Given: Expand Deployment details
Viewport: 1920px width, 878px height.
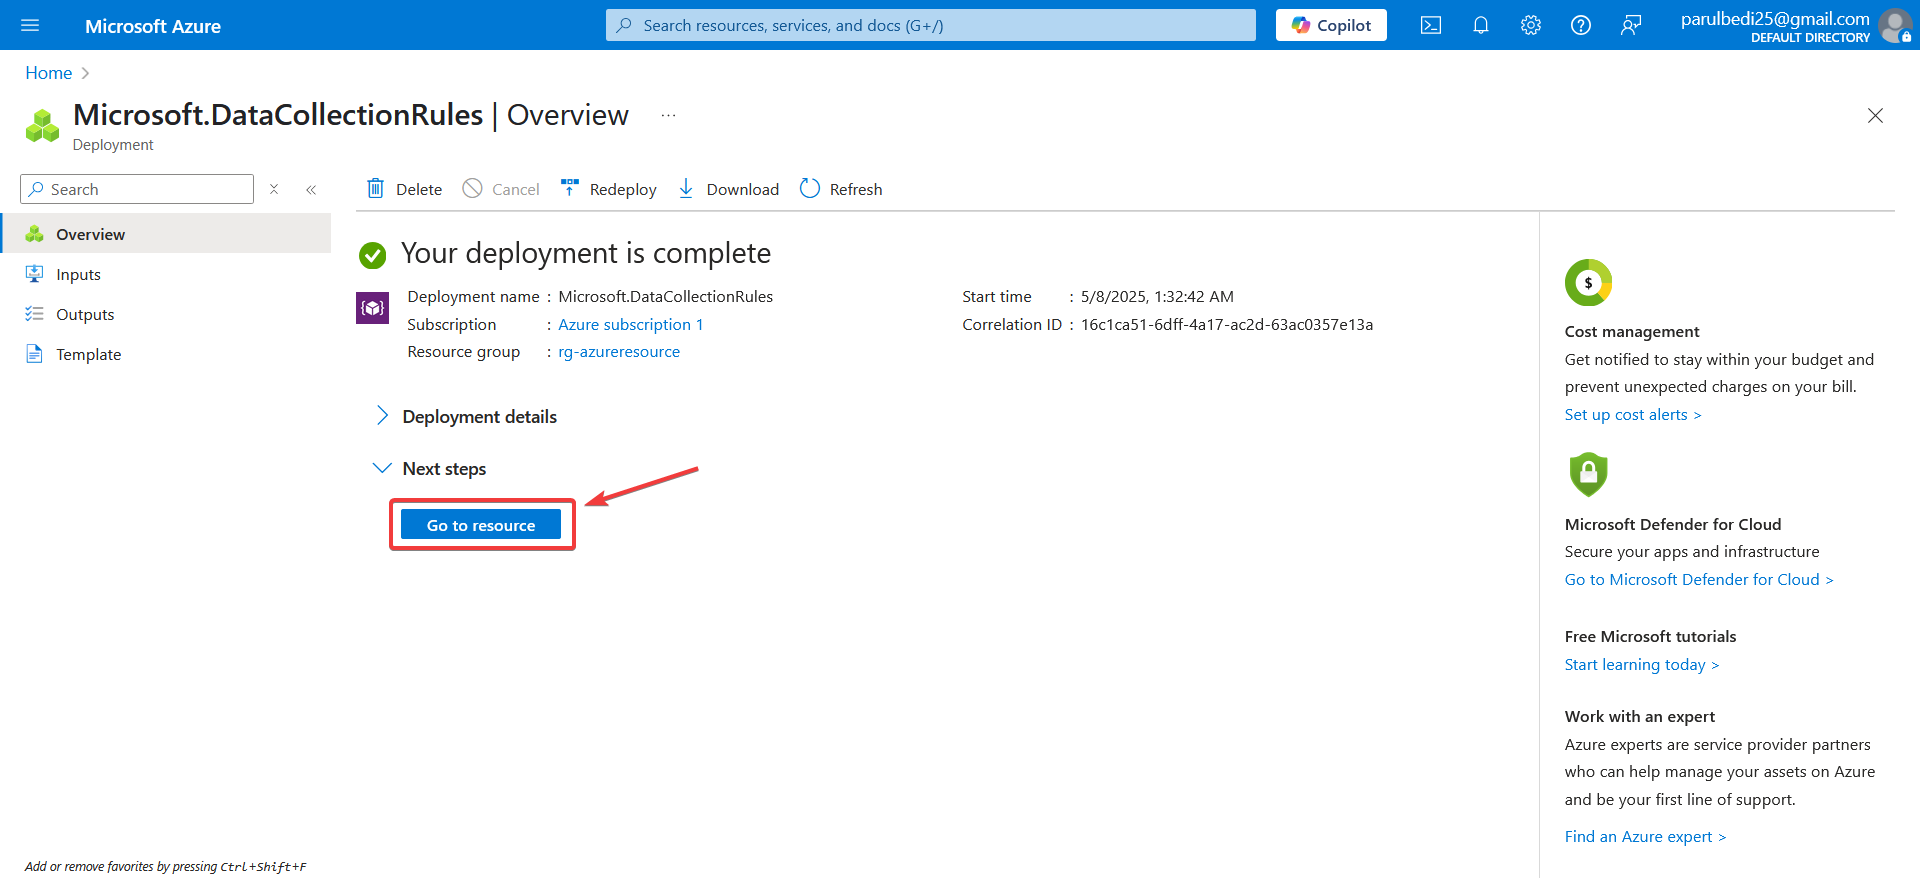Looking at the screenshot, I should [466, 417].
